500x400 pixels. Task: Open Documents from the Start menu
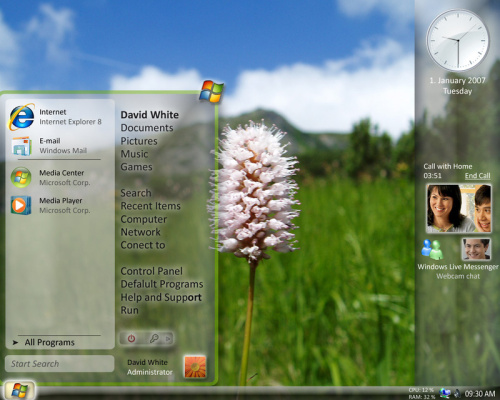[x=147, y=128]
